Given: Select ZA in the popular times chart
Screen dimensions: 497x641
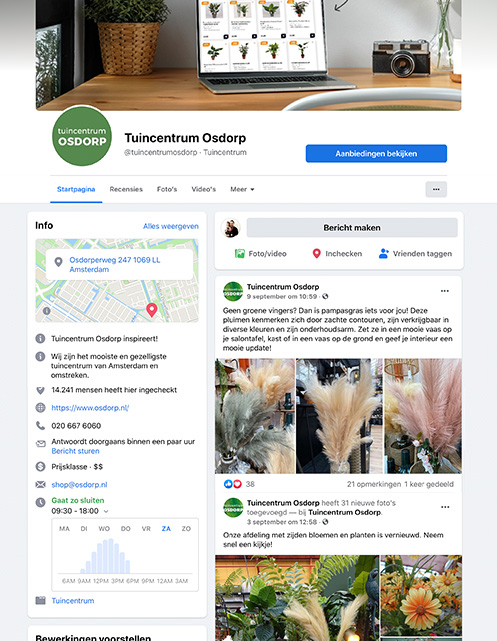Looking at the screenshot, I should [166, 529].
